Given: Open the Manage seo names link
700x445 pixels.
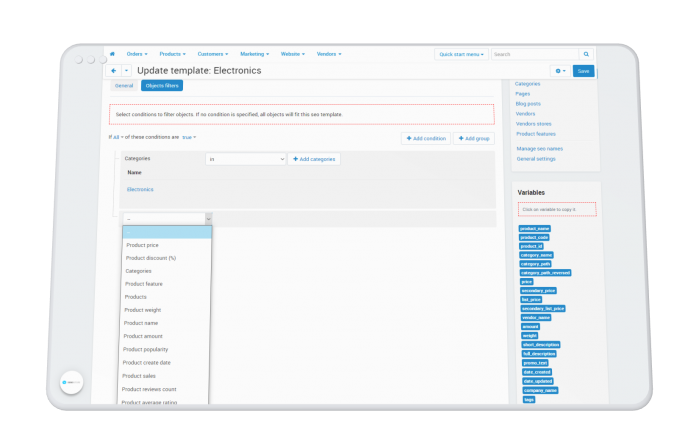Looking at the screenshot, I should point(540,149).
